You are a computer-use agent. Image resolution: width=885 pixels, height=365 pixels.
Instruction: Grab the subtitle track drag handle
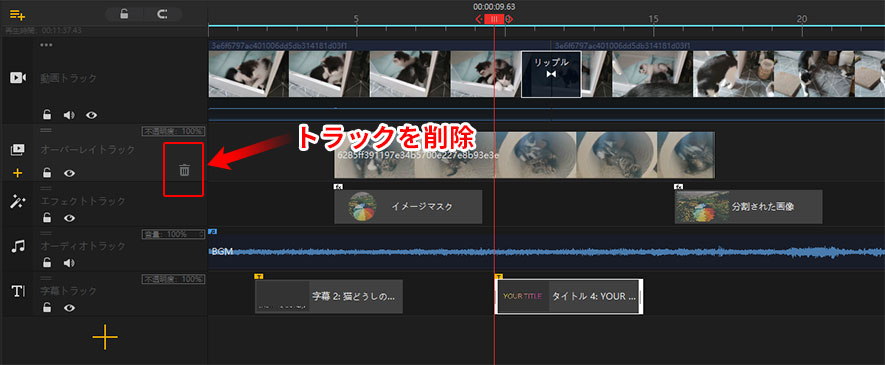pos(46,278)
